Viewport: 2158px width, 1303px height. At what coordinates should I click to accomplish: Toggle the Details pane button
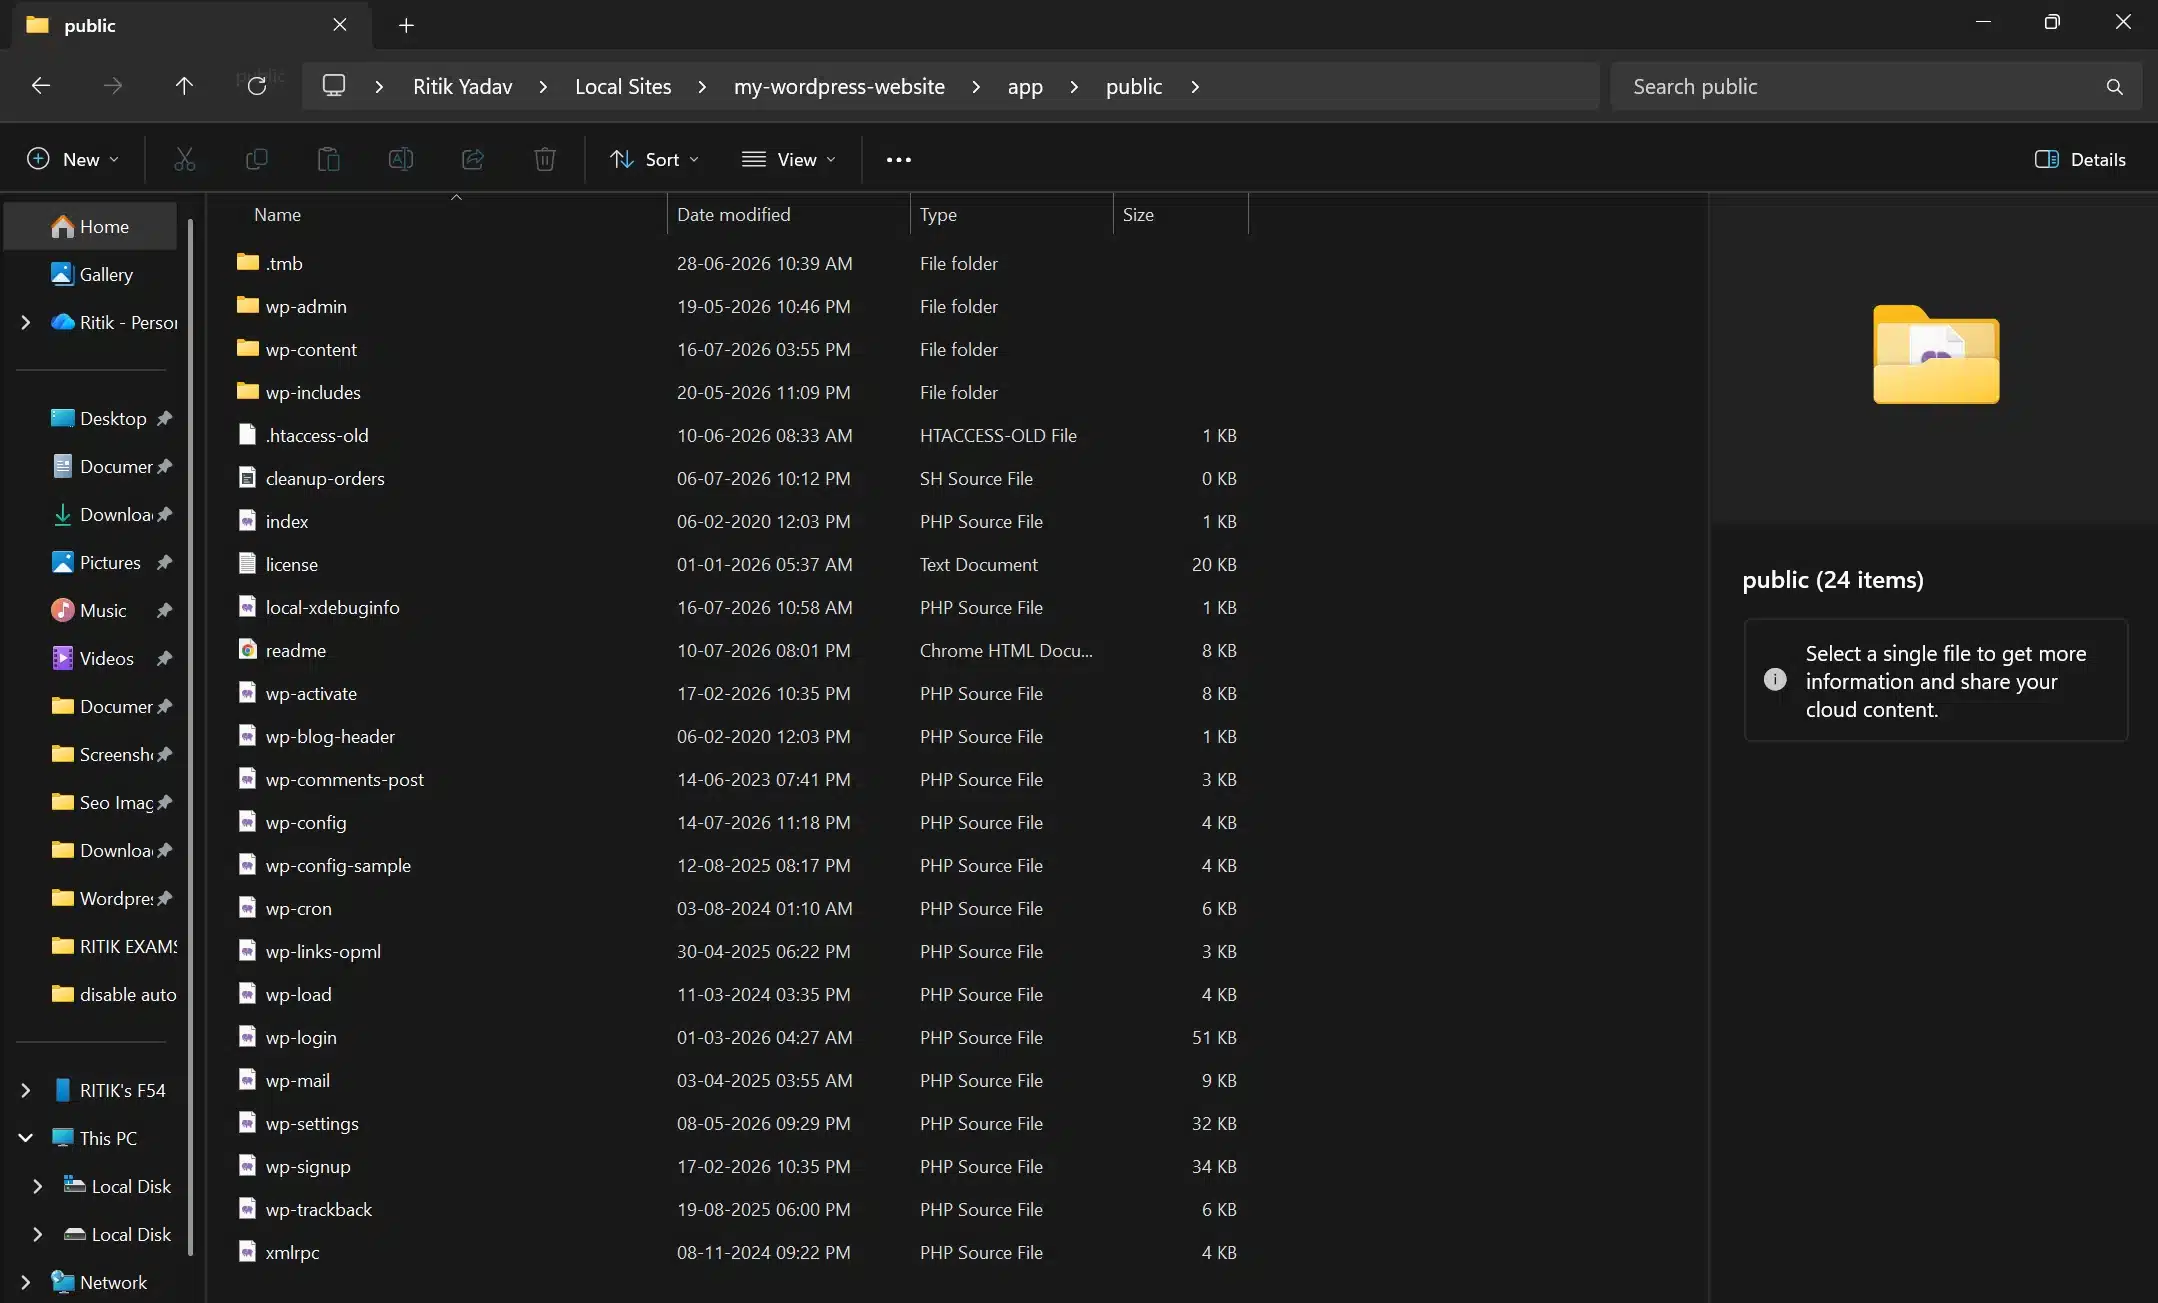click(2080, 159)
